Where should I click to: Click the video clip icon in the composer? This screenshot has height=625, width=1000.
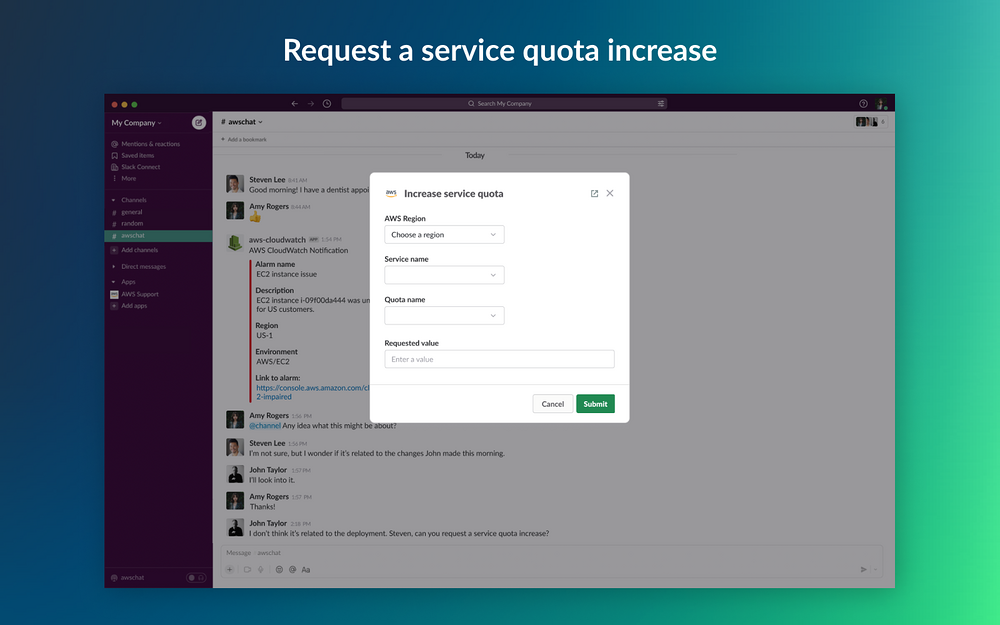click(x=247, y=570)
